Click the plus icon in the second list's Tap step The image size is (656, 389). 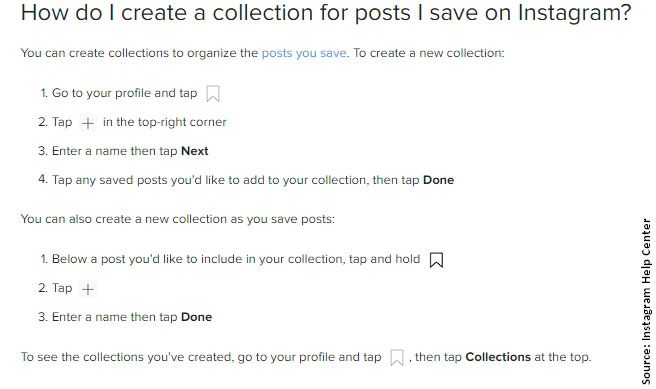click(x=88, y=289)
